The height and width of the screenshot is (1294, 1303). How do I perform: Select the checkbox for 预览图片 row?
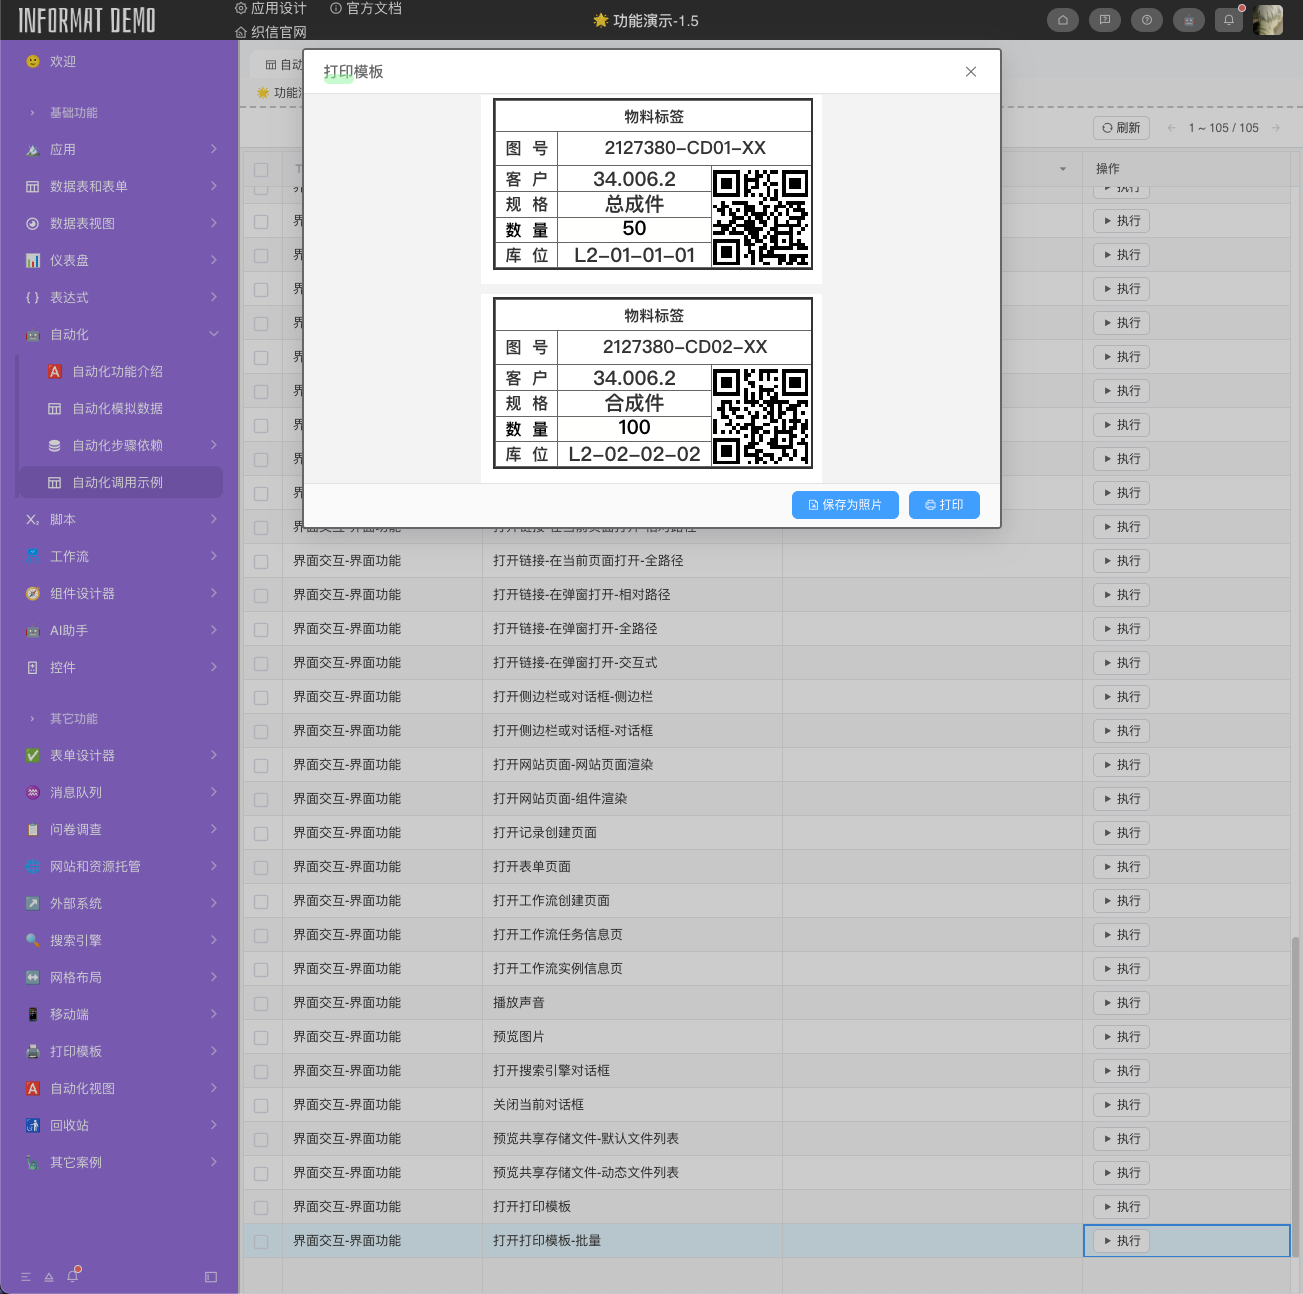261,1037
